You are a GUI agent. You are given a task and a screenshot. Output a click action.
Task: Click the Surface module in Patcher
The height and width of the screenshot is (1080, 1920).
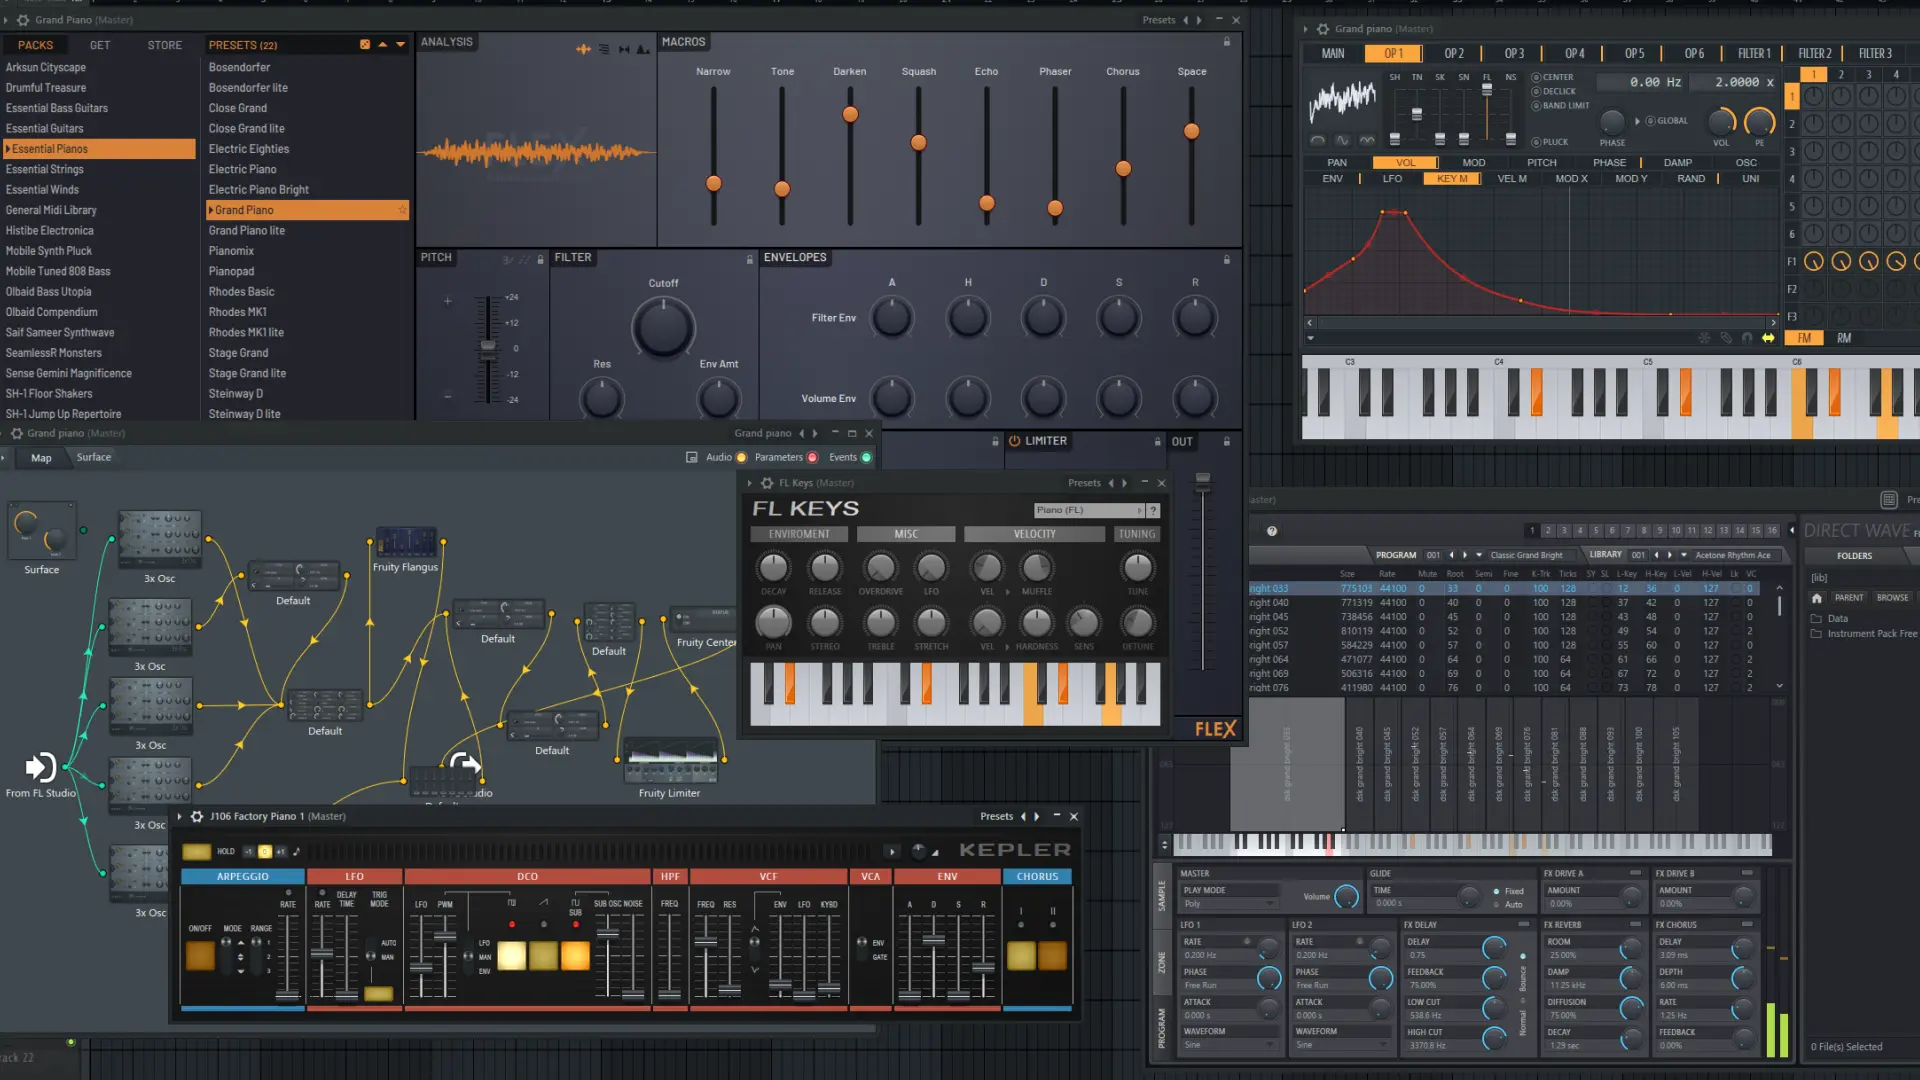point(41,533)
